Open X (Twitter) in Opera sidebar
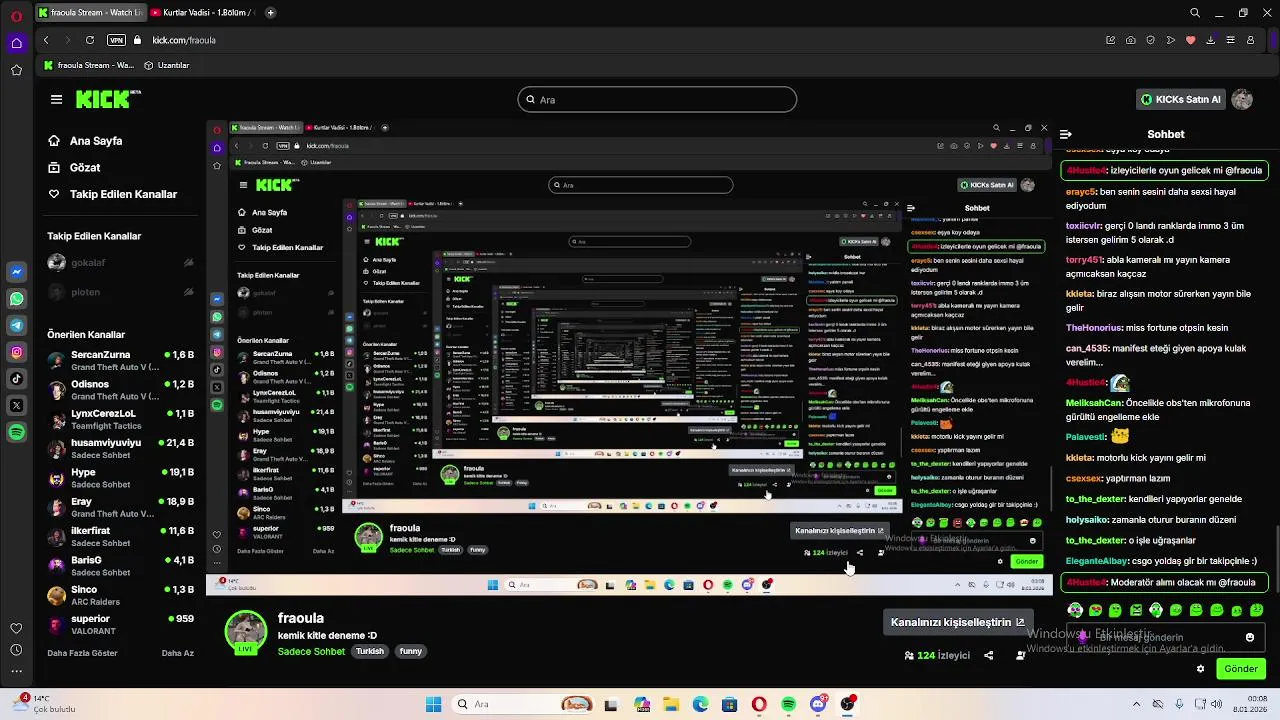This screenshot has height=720, width=1280. (16, 405)
